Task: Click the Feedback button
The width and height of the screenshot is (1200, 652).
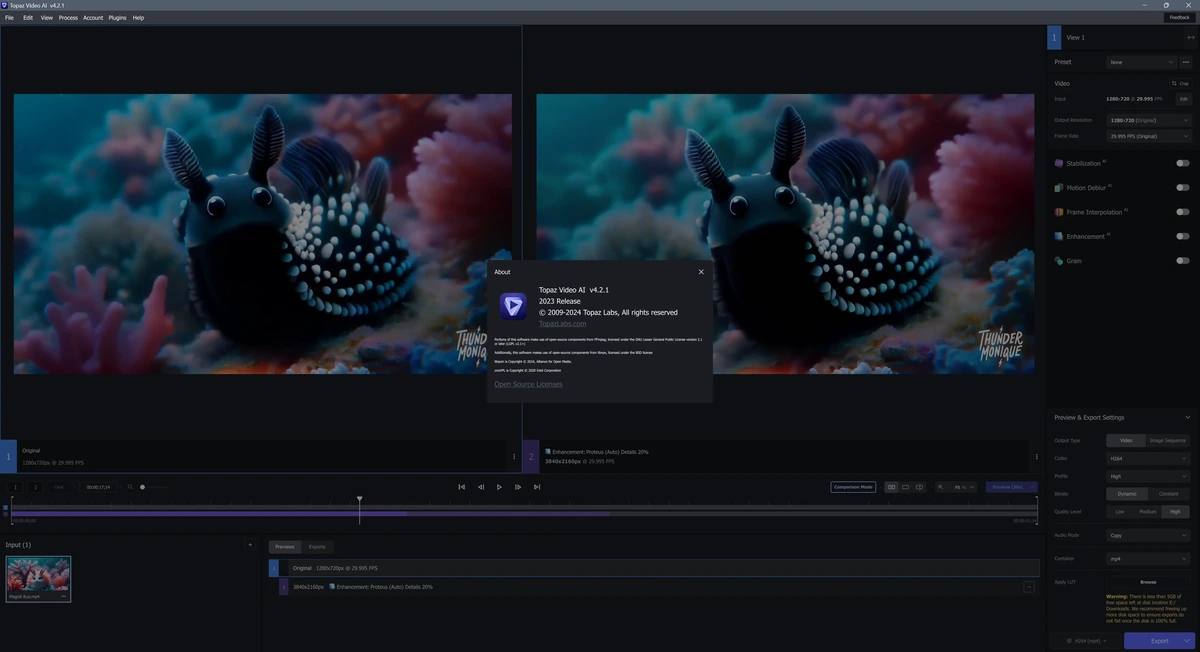Action: point(1179,17)
